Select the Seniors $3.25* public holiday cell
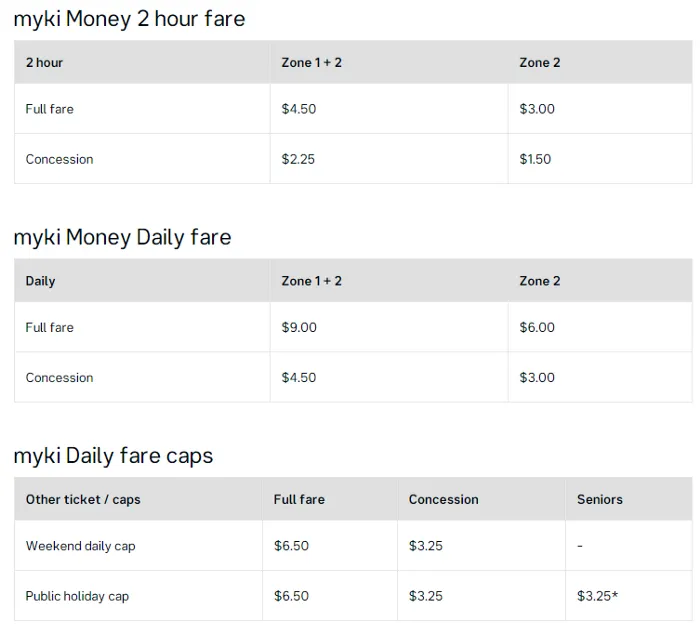Image resolution: width=700 pixels, height=633 pixels. click(597, 596)
